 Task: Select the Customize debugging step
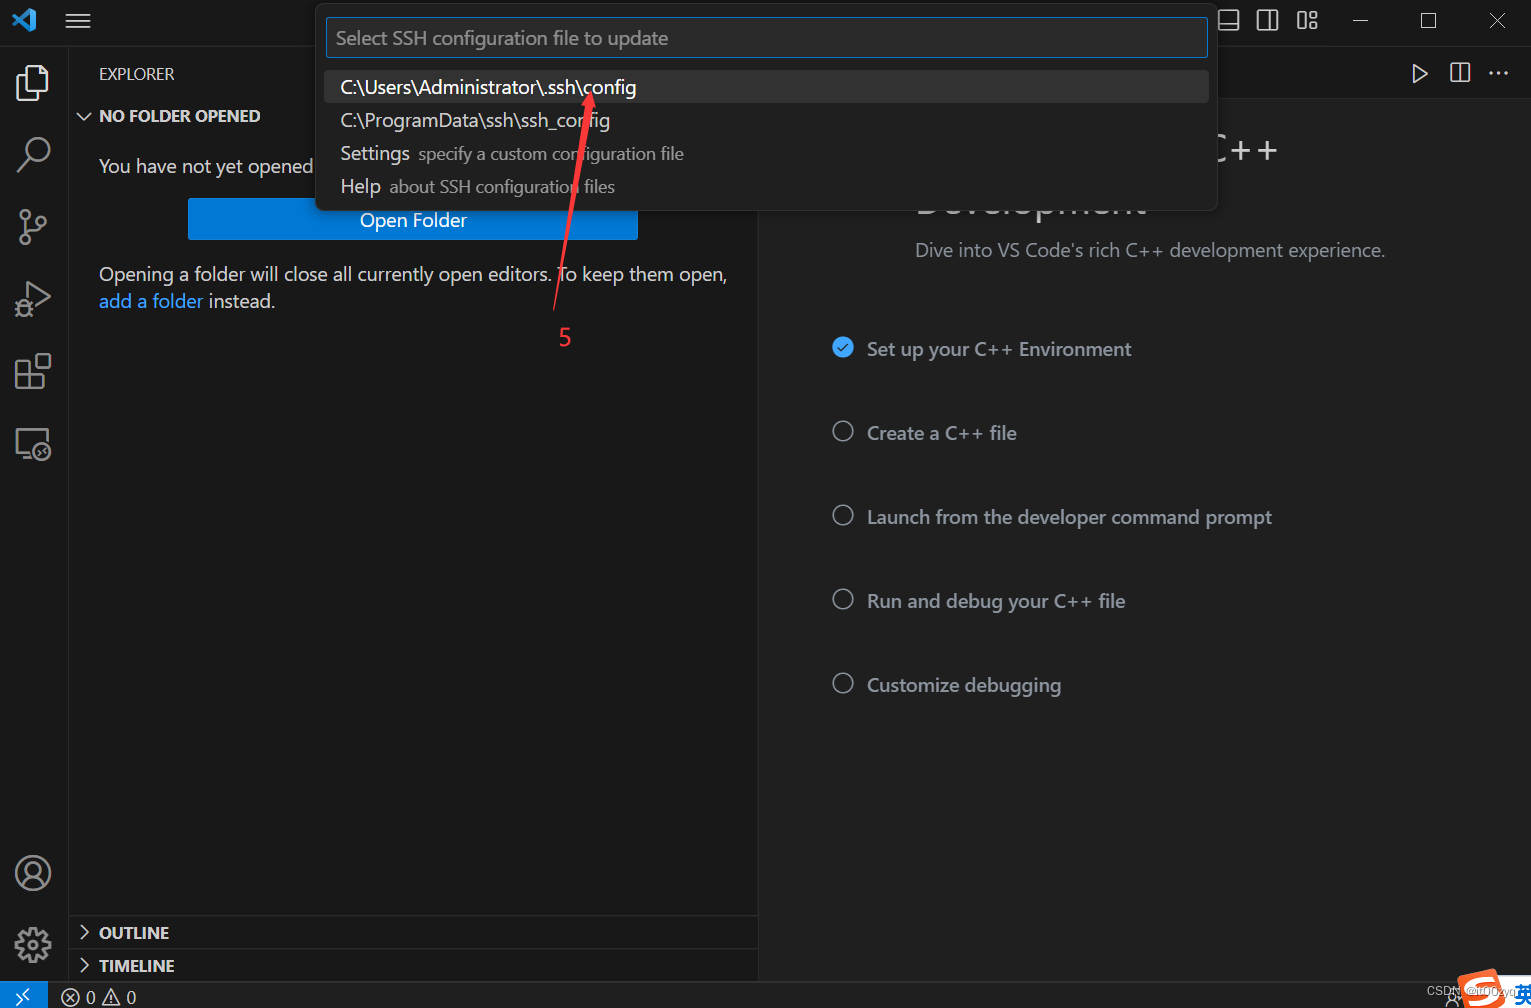pyautogui.click(x=947, y=685)
